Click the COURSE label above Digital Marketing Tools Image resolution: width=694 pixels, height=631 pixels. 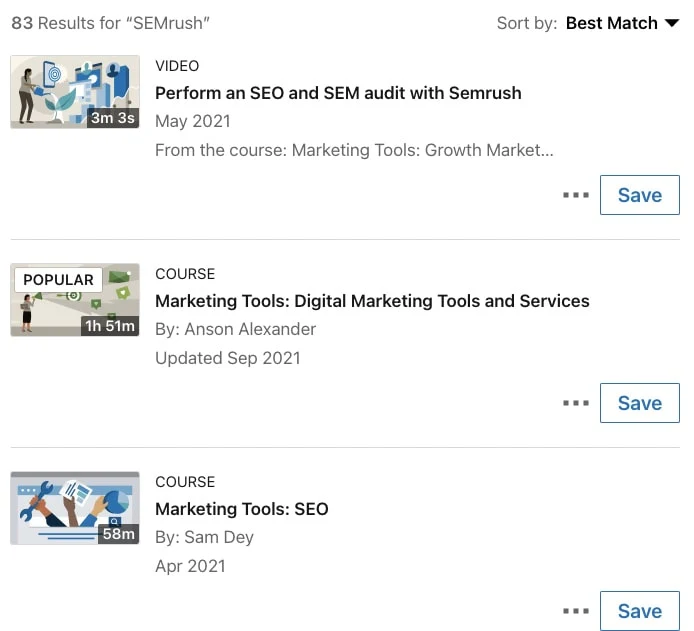pos(185,274)
